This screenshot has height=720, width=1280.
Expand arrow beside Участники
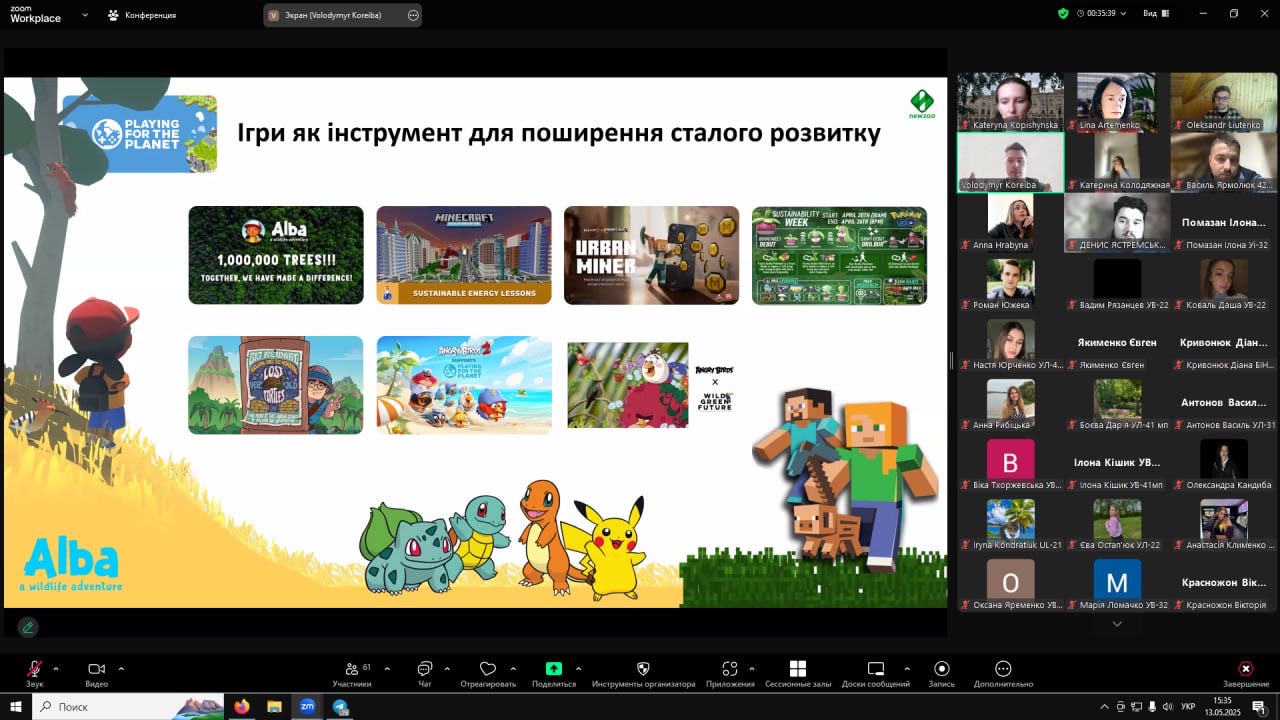point(387,668)
